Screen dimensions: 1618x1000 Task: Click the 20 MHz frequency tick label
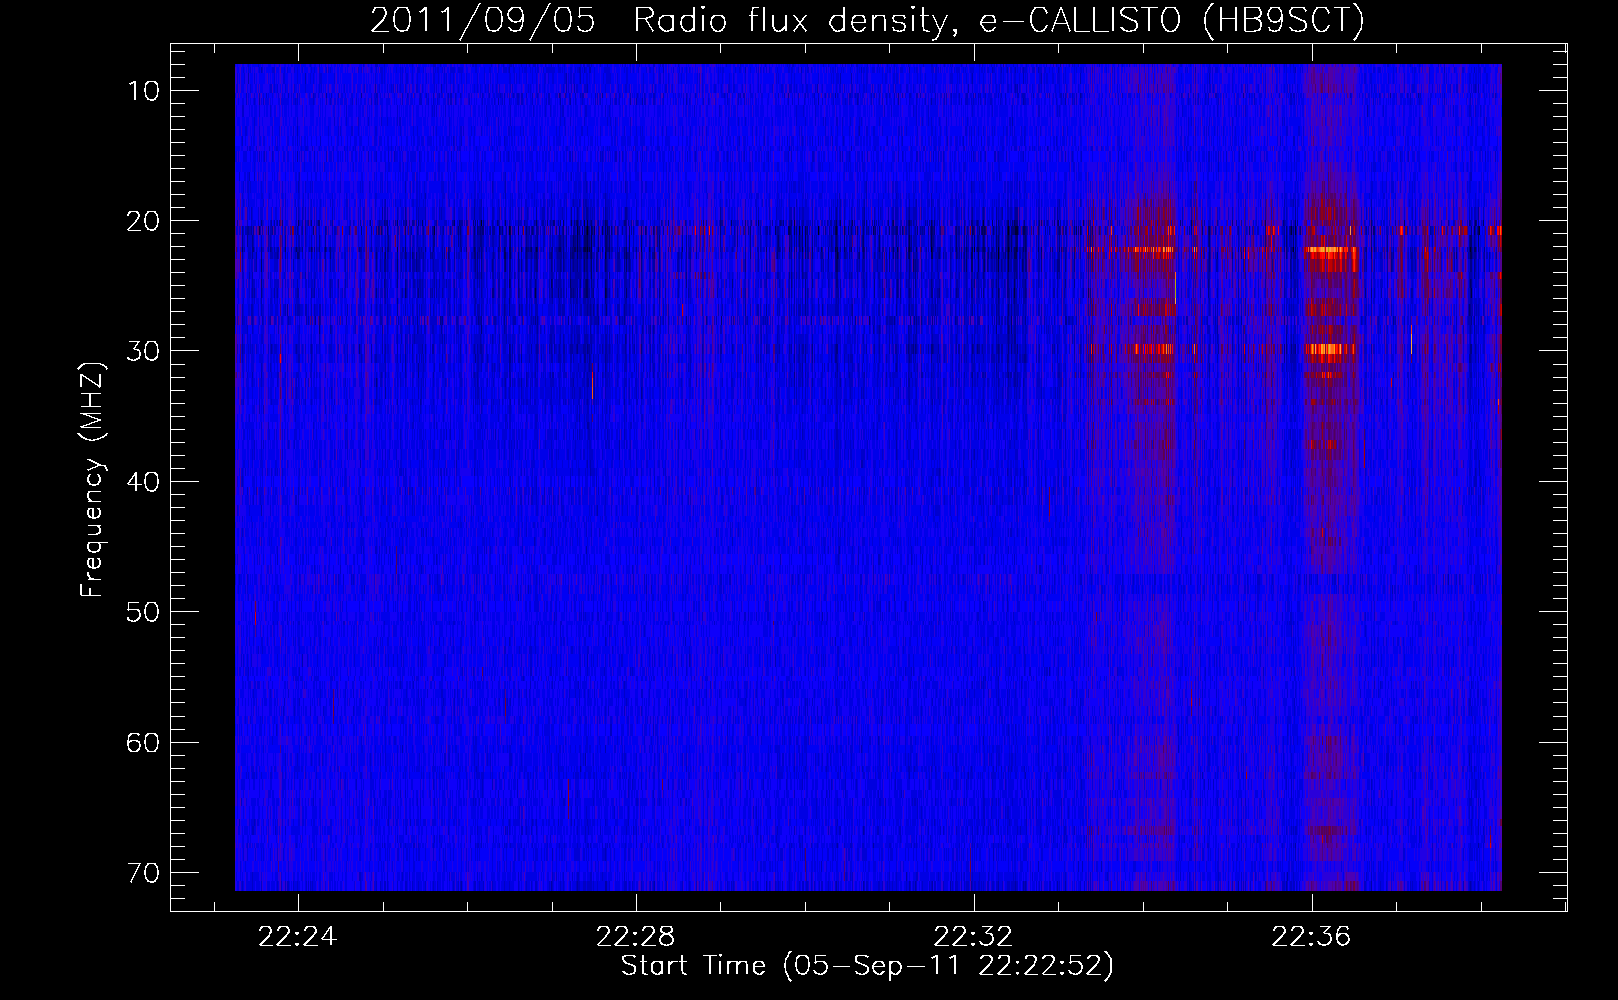[x=143, y=221]
